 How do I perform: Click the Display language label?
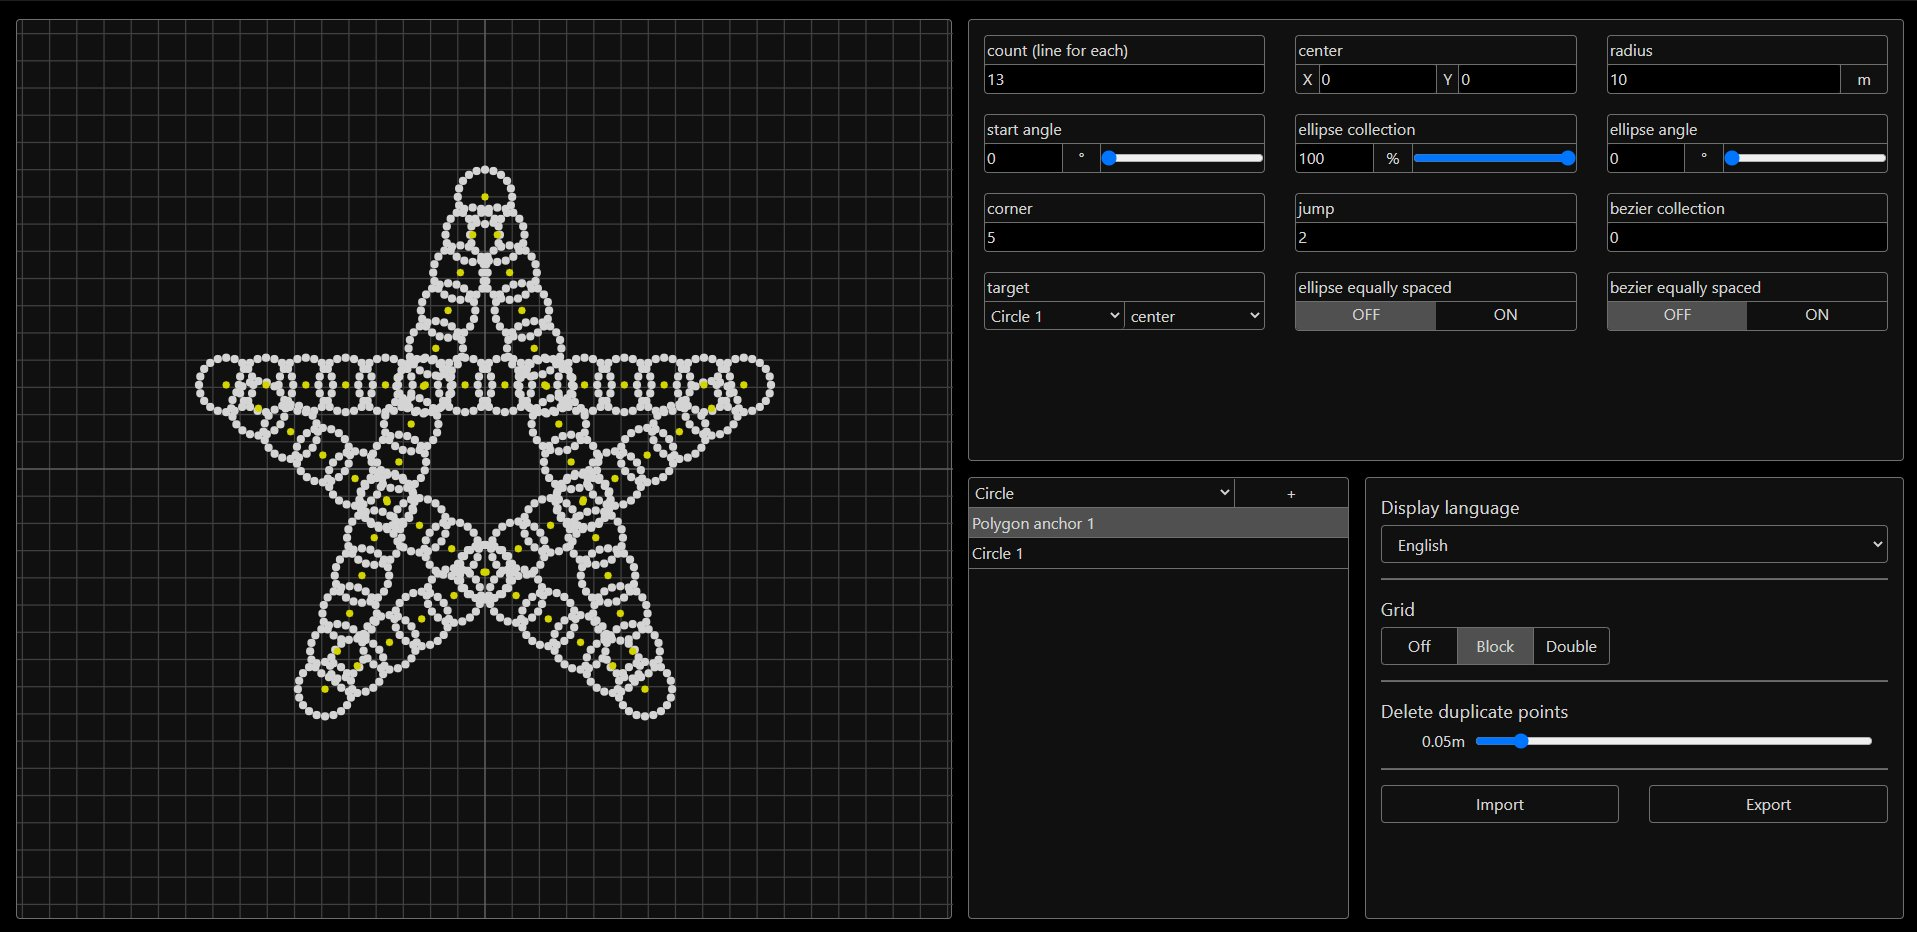1449,507
